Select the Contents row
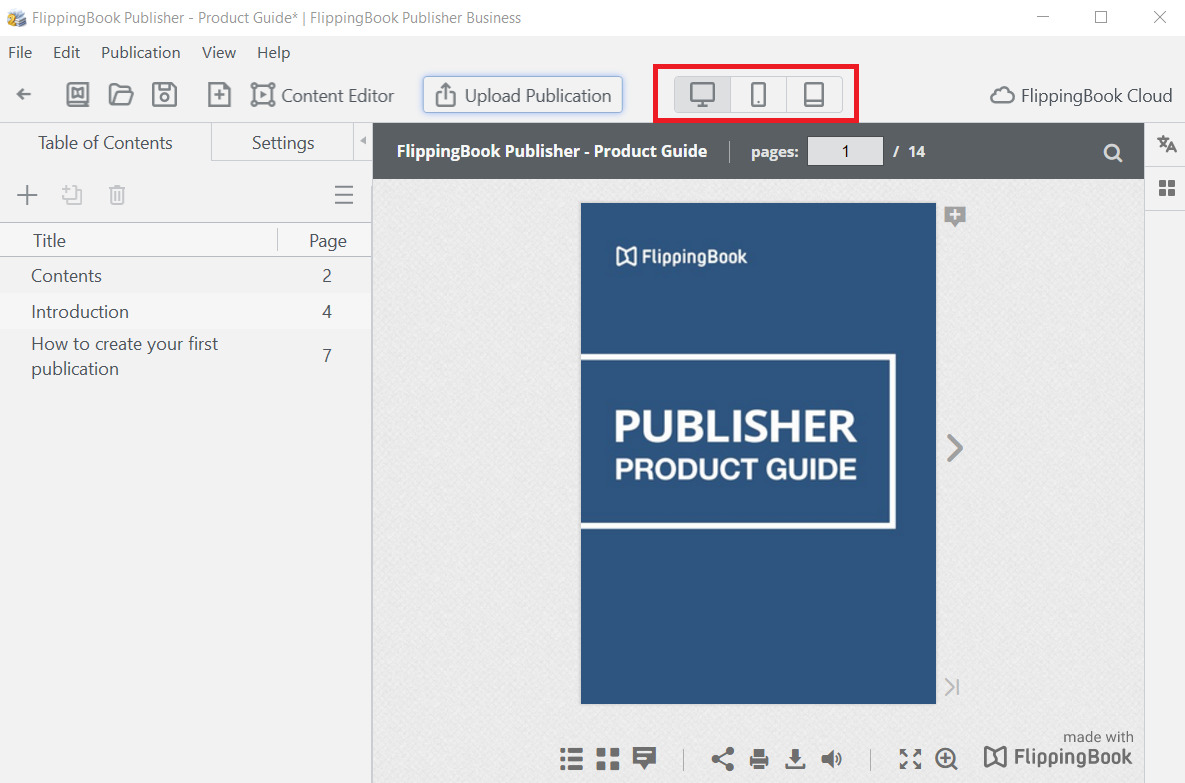1185x783 pixels. pyautogui.click(x=185, y=276)
